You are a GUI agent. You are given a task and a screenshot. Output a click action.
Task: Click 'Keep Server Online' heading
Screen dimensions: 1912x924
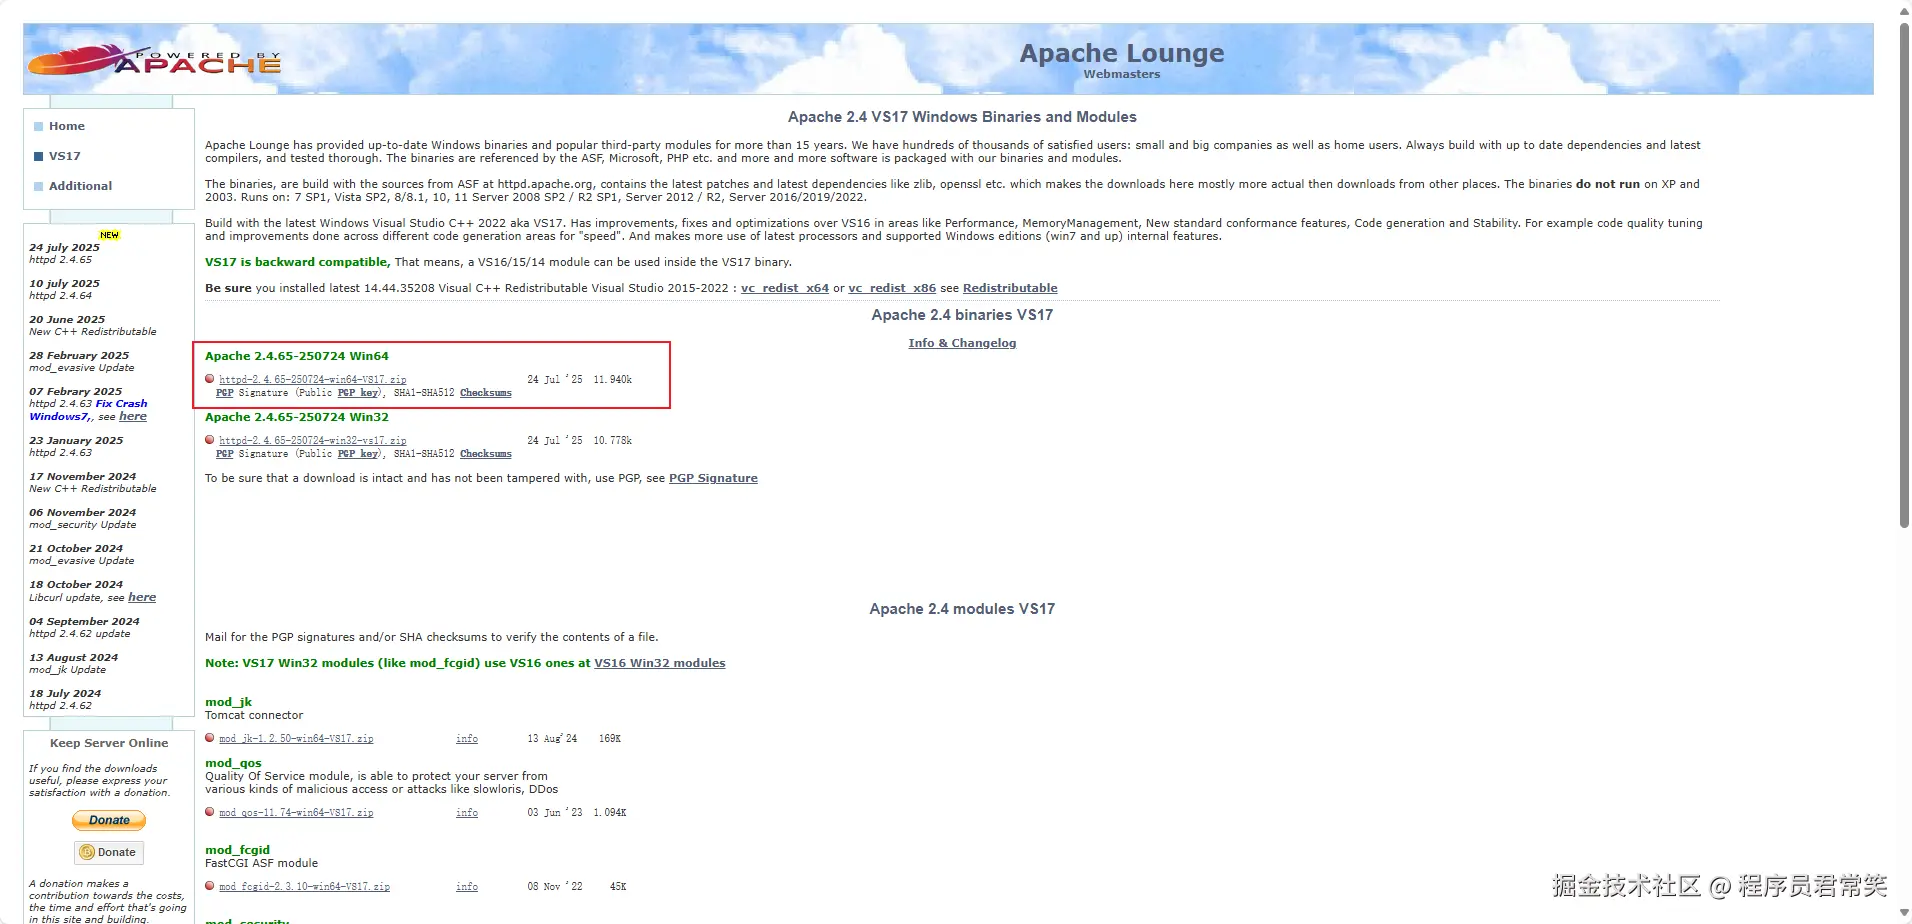(109, 743)
